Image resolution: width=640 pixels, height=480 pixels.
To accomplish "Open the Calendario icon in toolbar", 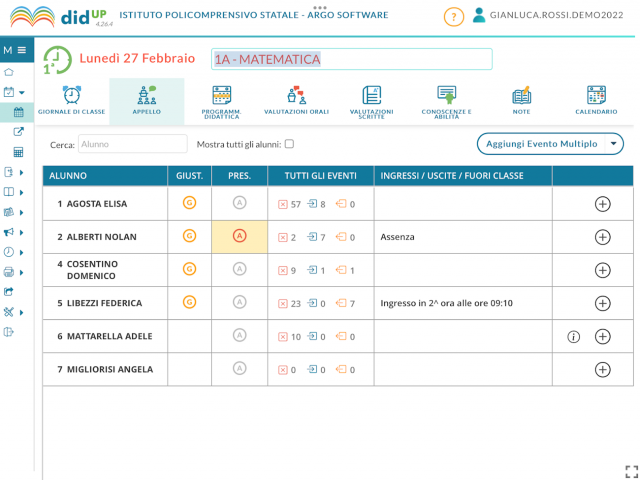I will (596, 95).
